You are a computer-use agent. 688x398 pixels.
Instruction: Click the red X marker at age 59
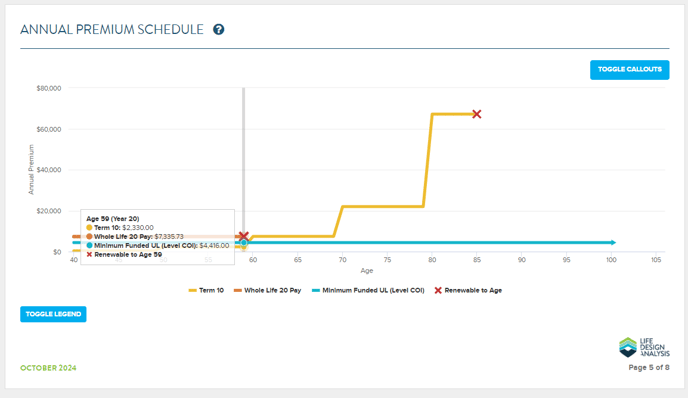point(244,236)
